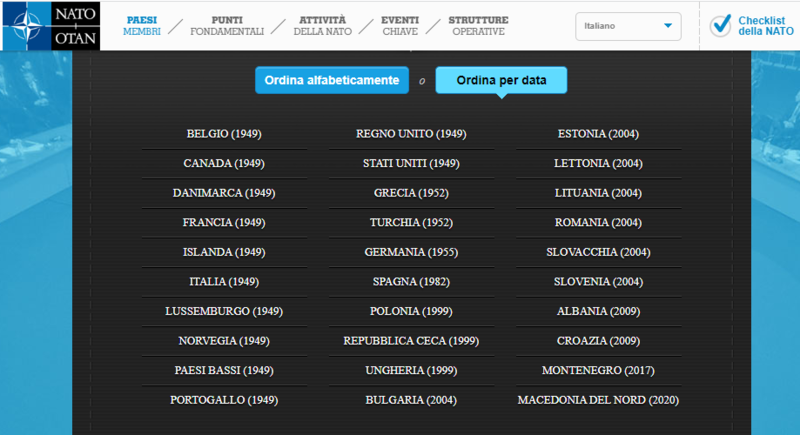Click Ordina alfabeticamente button
Viewport: 800px width, 435px height.
pyautogui.click(x=332, y=80)
